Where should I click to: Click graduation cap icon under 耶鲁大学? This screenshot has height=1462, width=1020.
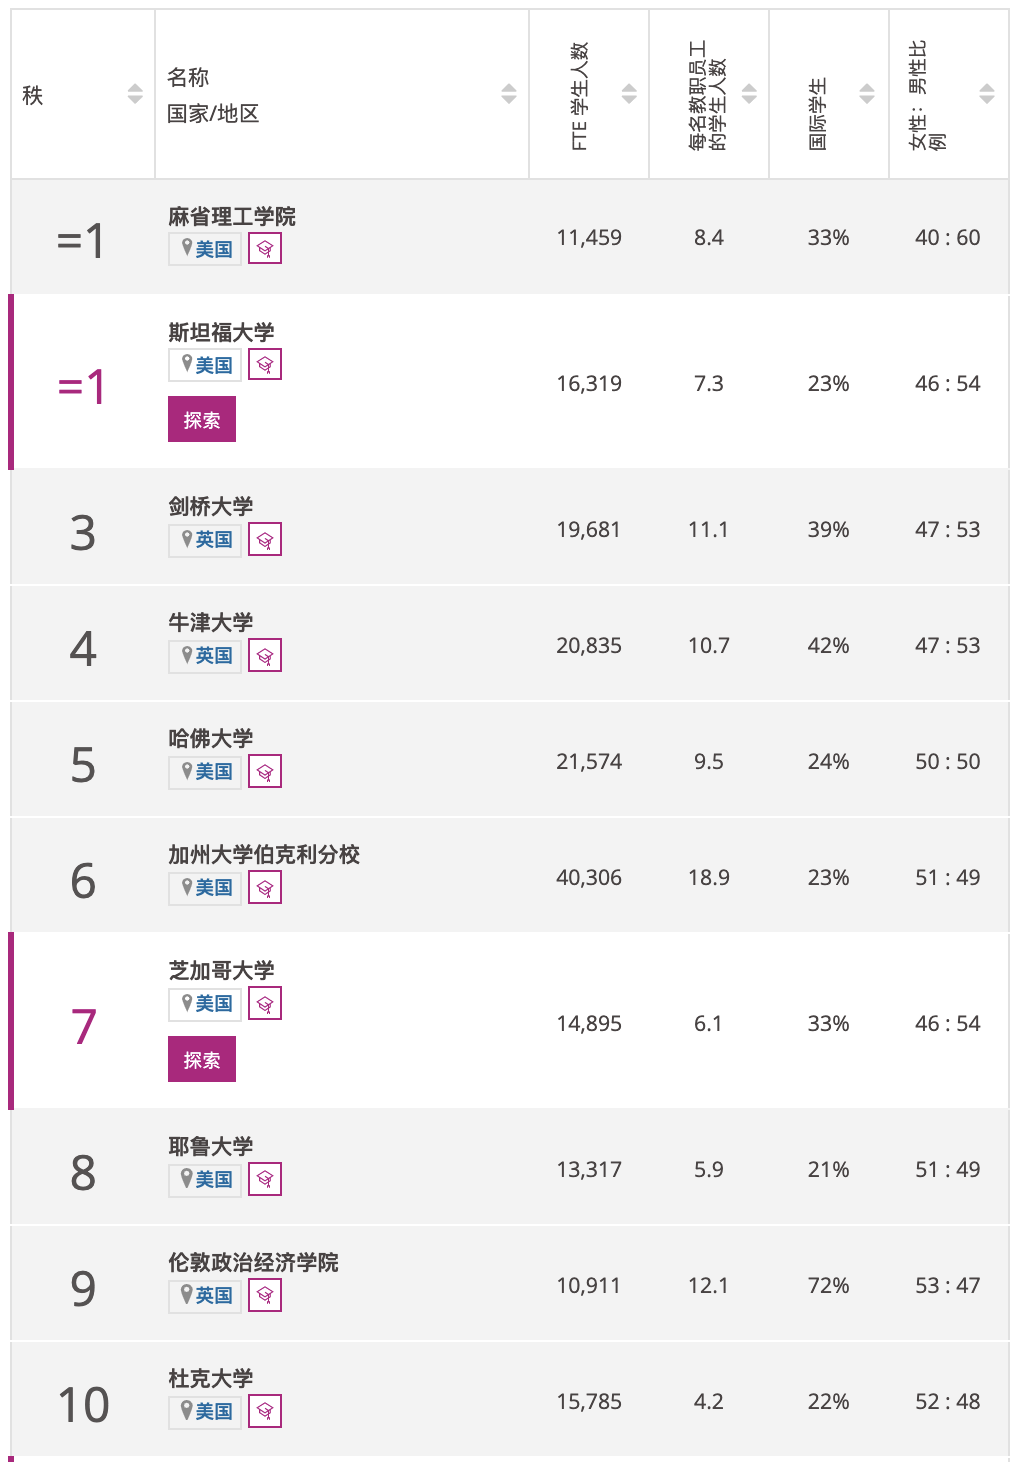click(x=265, y=1179)
